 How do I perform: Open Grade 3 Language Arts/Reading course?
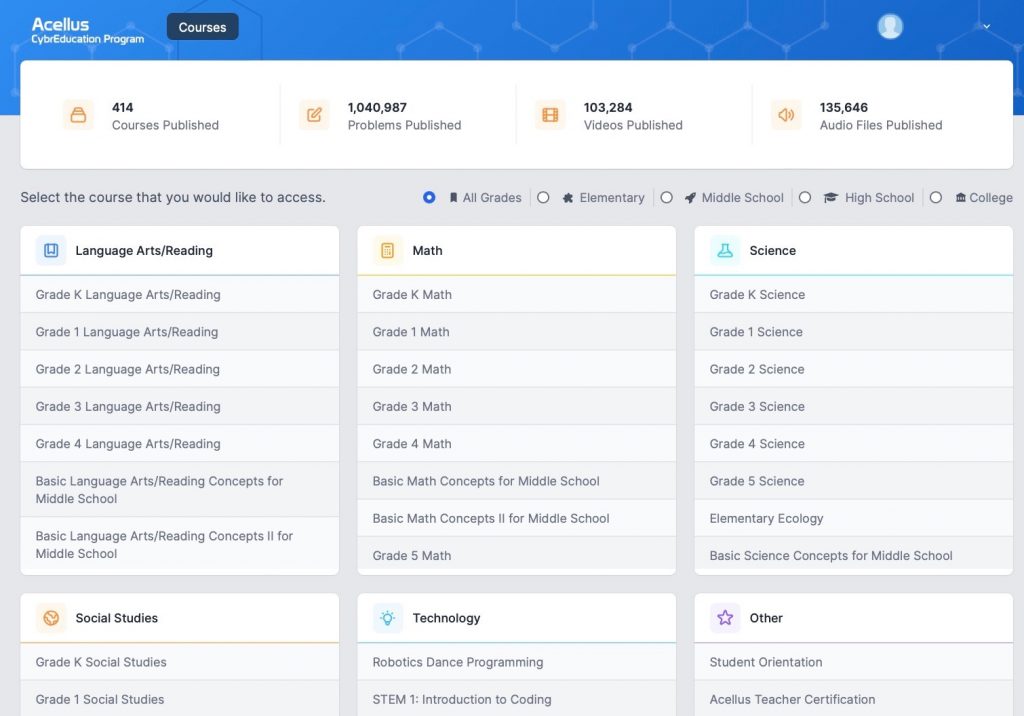[x=180, y=406]
